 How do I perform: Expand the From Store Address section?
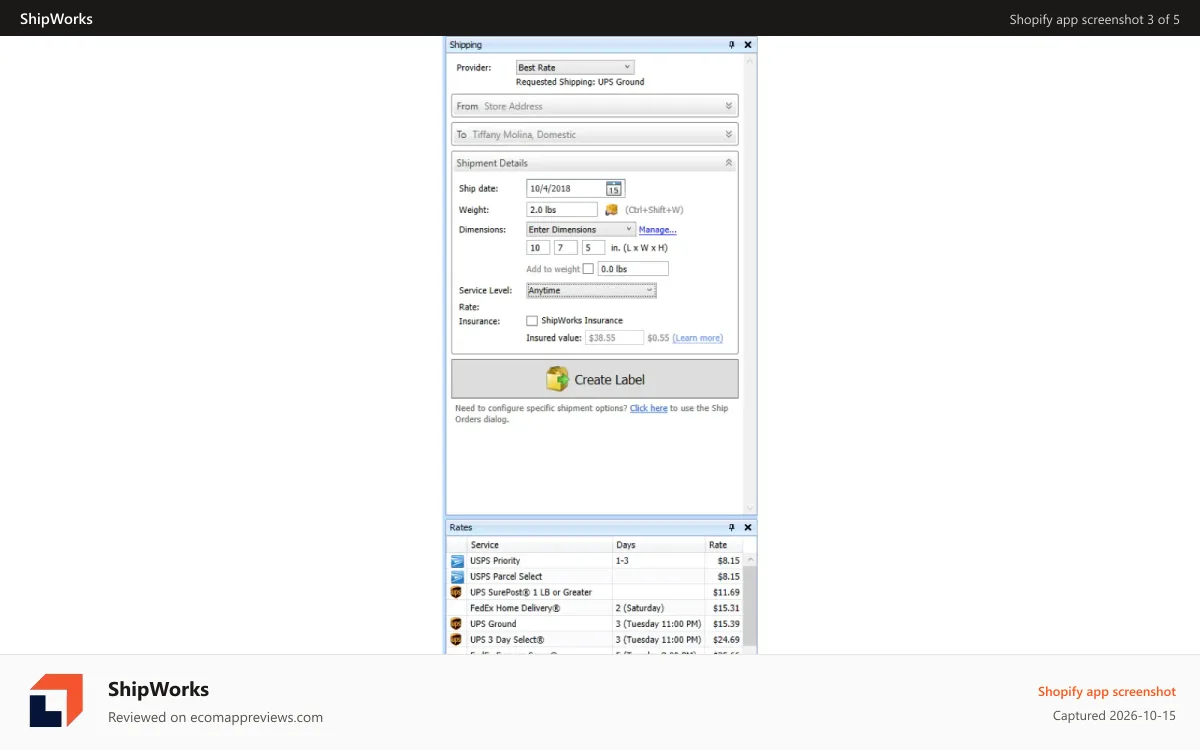[x=595, y=106]
